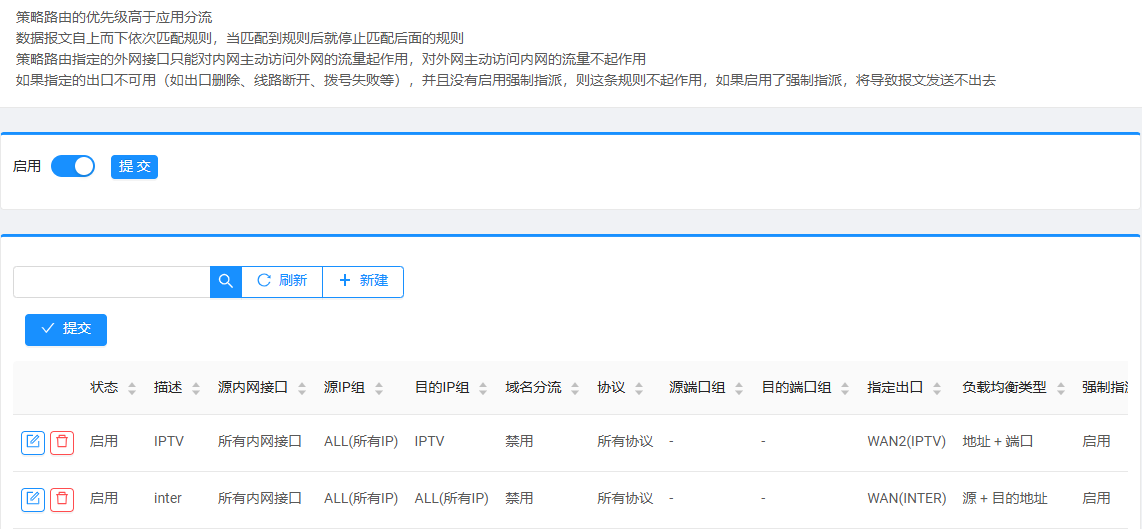
Task: Click 所有协议 cell in the inter row
Action: 625,498
